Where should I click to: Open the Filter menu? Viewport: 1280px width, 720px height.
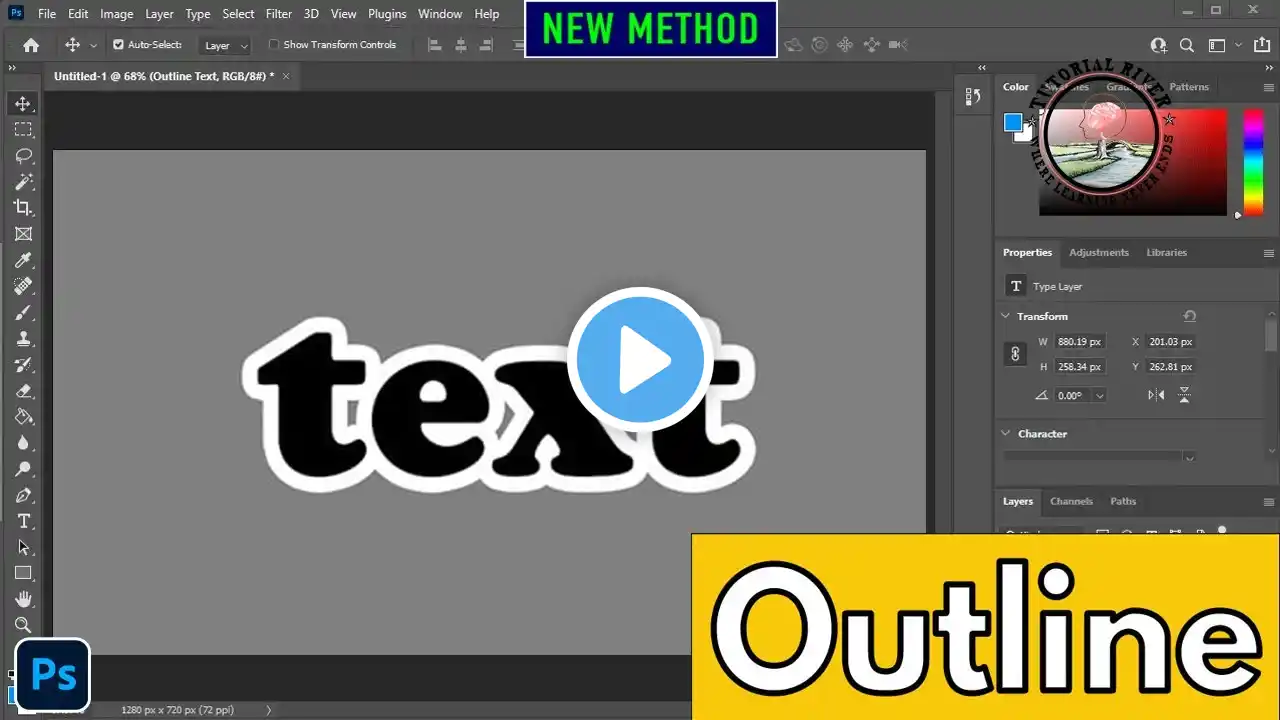pyautogui.click(x=279, y=14)
